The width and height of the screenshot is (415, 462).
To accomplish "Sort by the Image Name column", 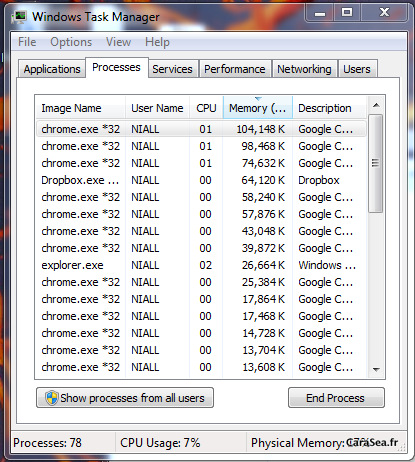I will point(80,108).
